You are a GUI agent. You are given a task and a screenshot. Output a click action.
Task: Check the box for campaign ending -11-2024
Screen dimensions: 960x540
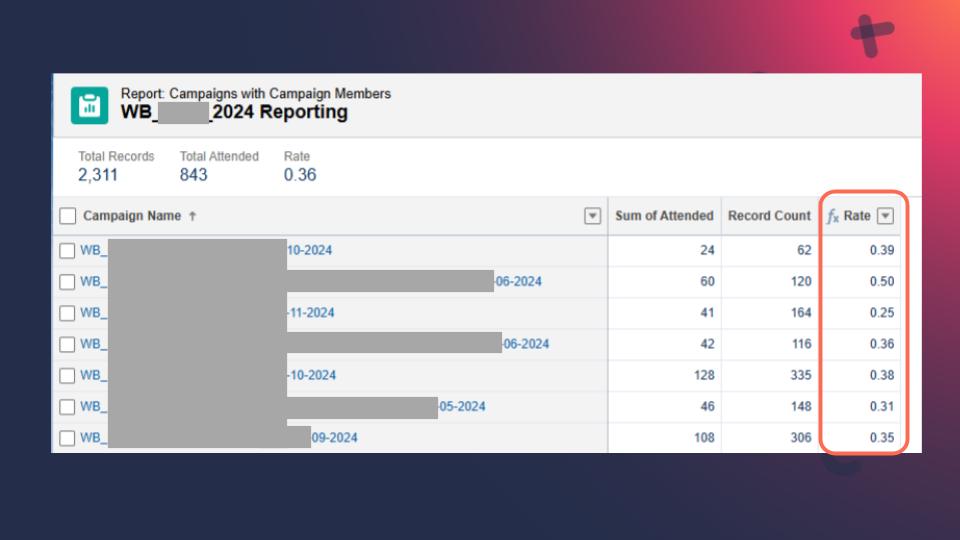click(x=68, y=313)
